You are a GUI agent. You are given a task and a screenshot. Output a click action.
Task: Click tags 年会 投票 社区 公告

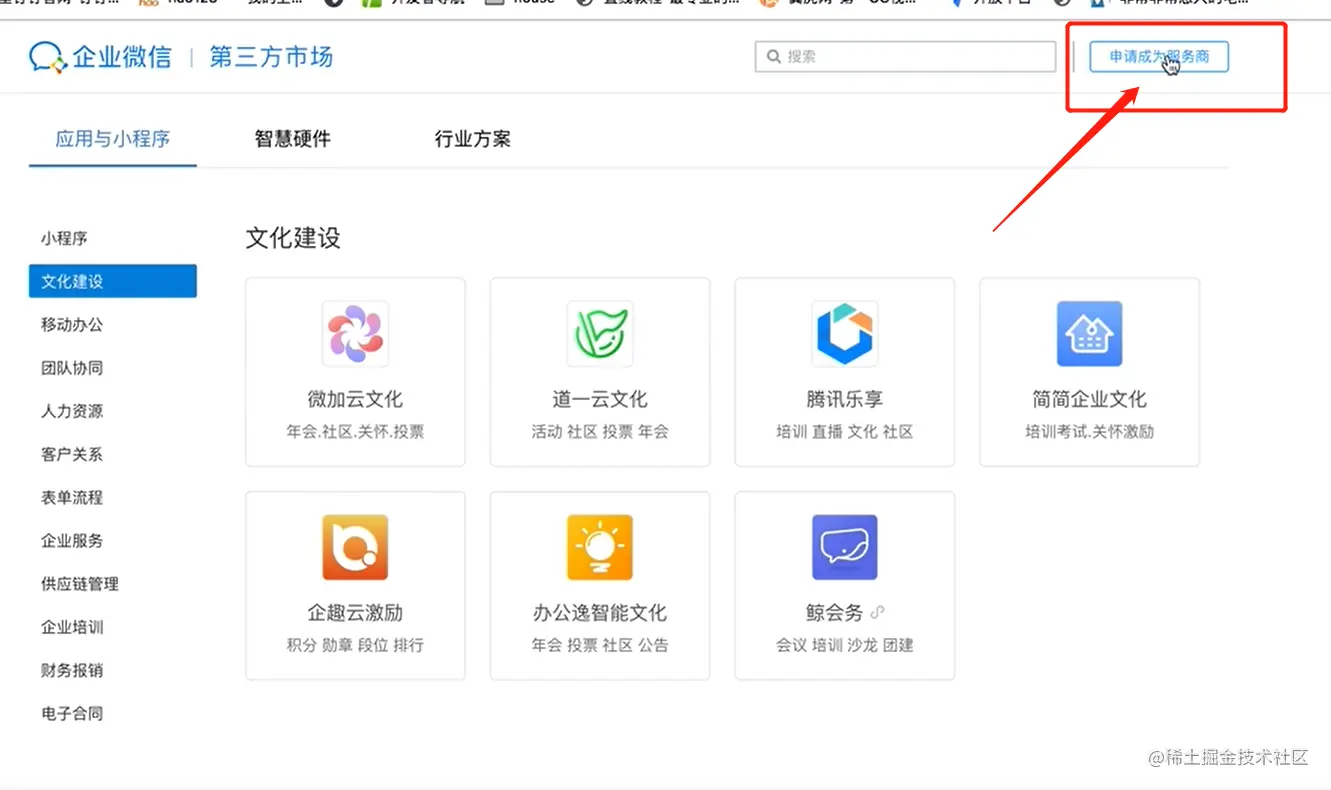tap(600, 645)
